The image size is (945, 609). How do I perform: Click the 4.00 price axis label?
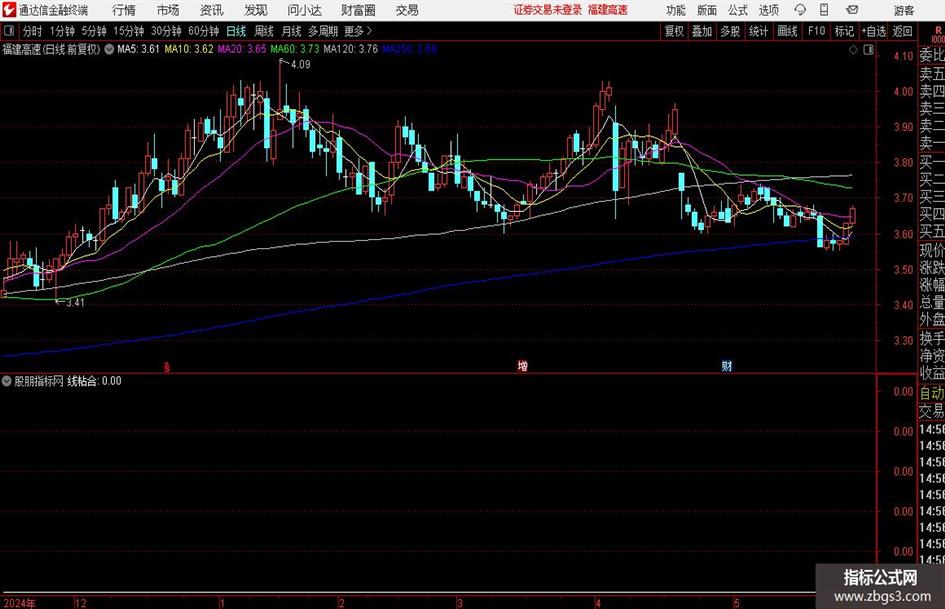903,92
